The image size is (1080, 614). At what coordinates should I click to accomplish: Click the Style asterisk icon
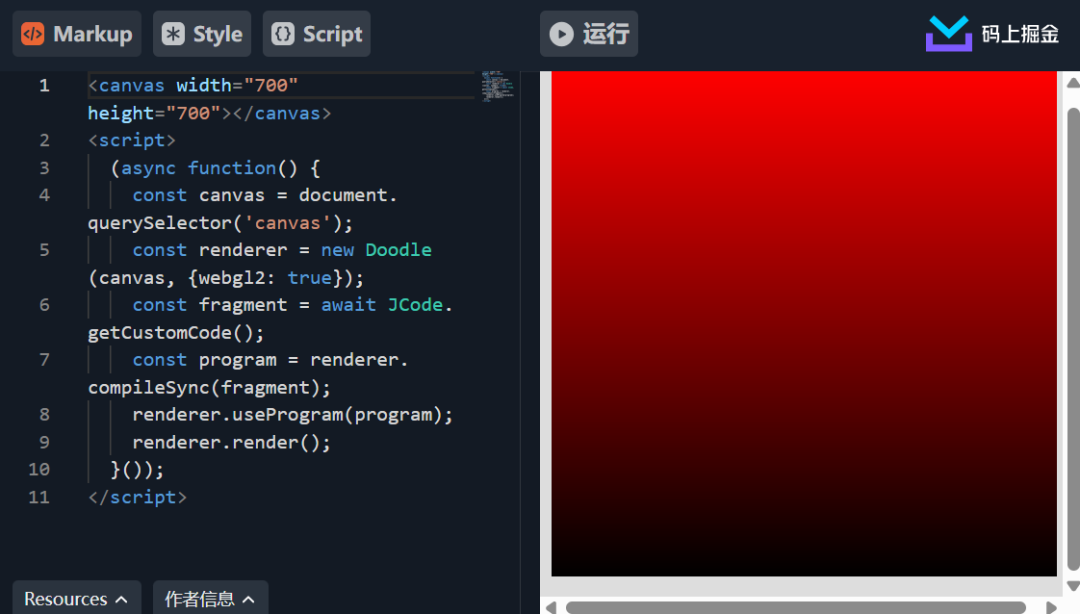(173, 34)
